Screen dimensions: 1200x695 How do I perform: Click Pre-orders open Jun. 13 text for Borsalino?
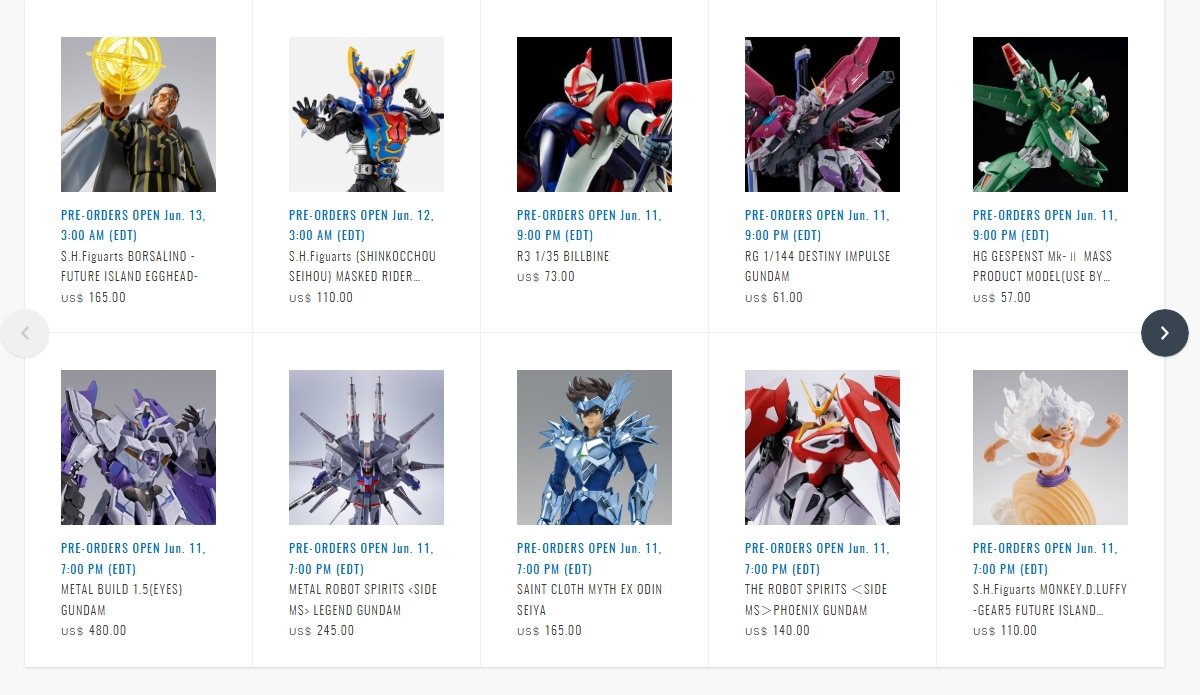[x=133, y=225]
